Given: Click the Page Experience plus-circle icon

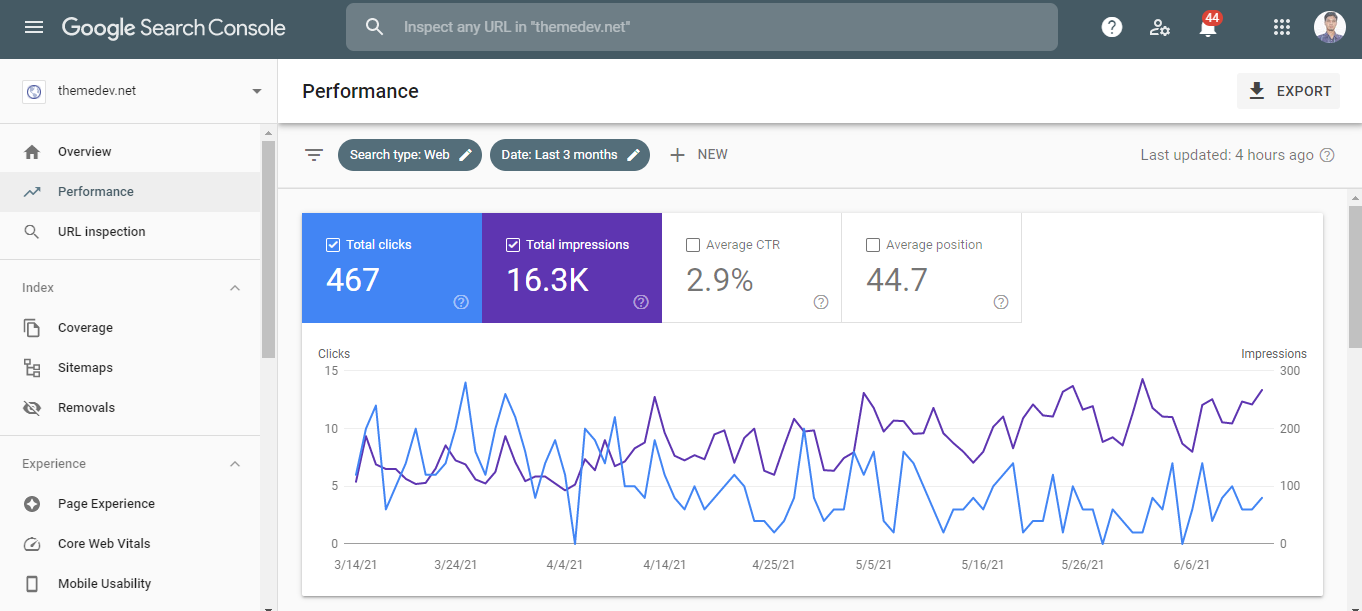Looking at the screenshot, I should coord(32,504).
